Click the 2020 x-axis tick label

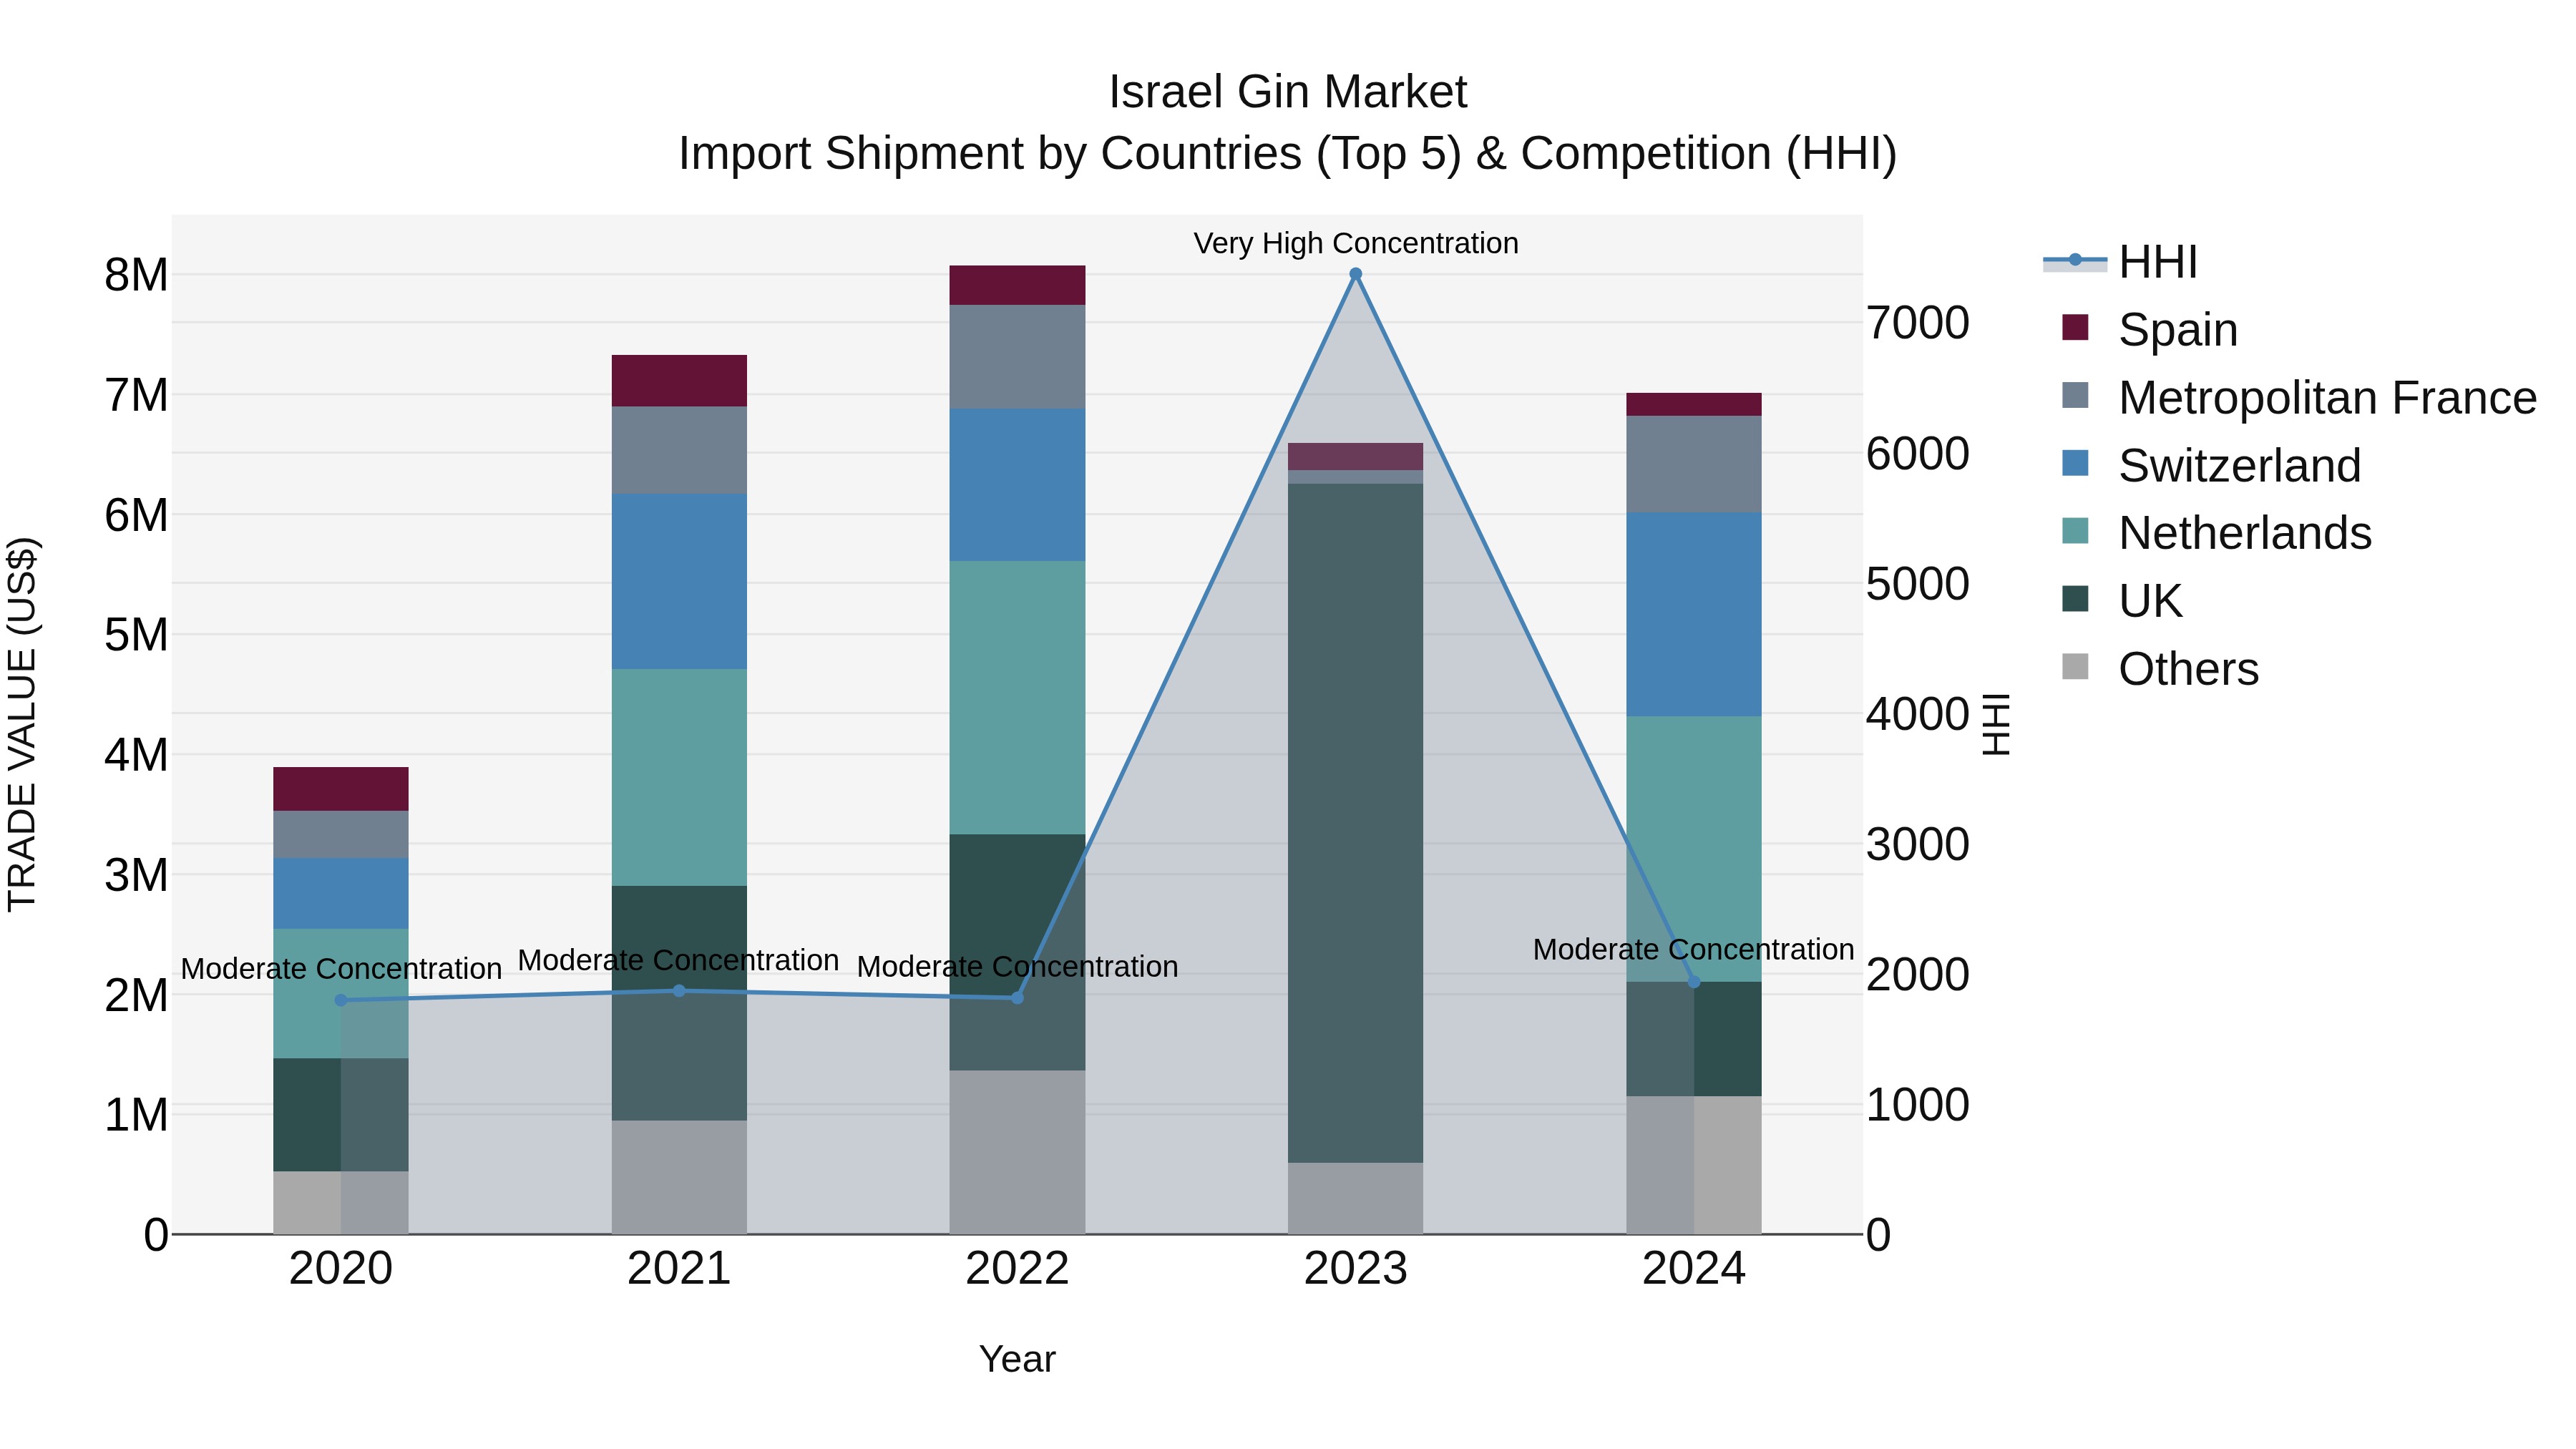click(341, 1269)
